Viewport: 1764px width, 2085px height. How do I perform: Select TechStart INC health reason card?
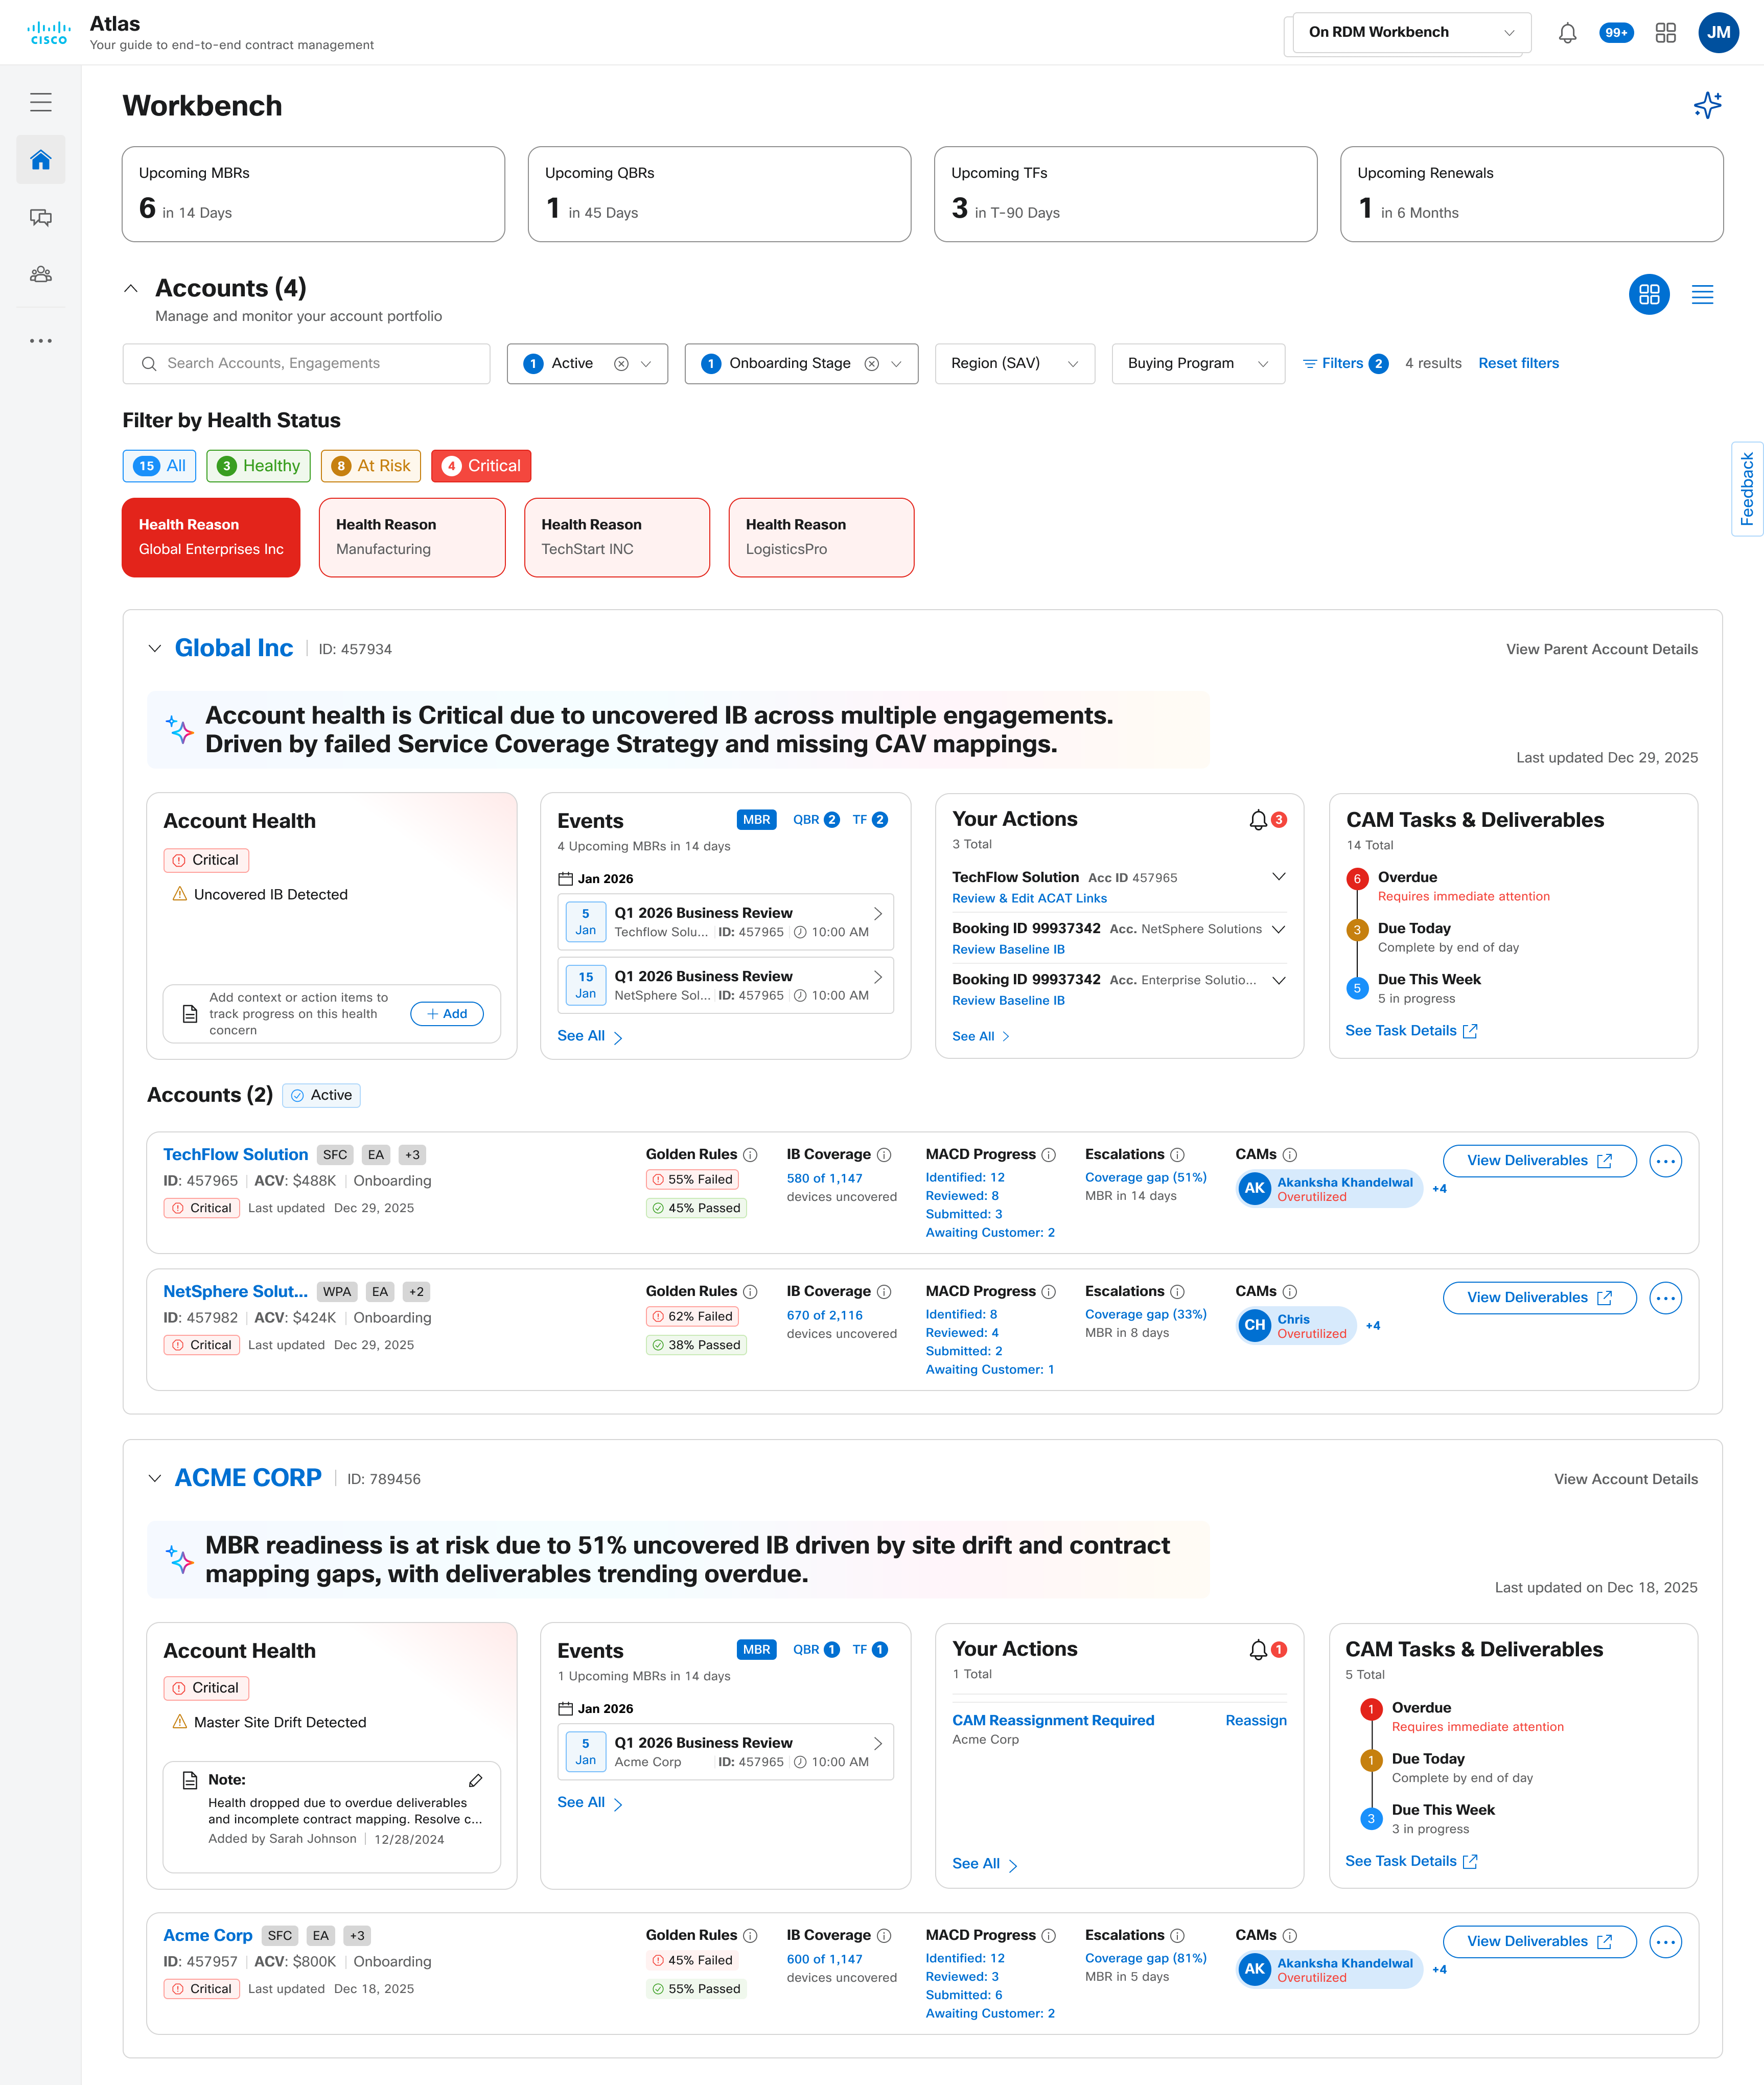pos(617,538)
